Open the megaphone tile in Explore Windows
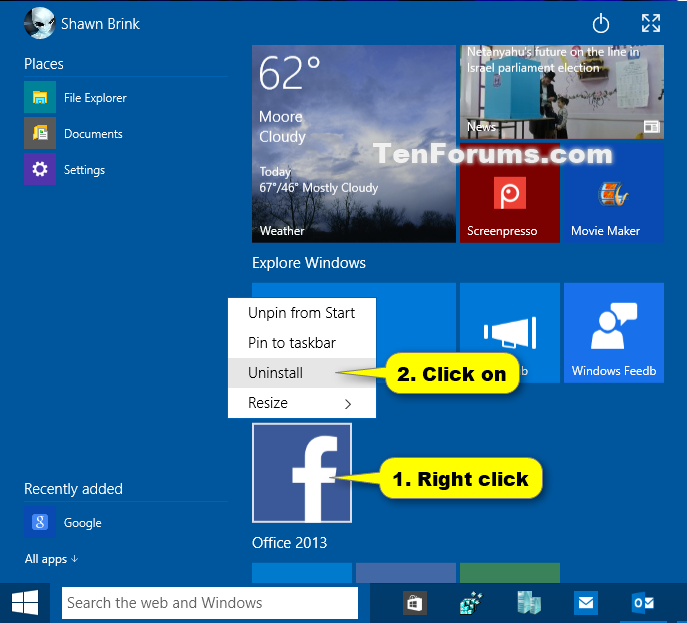Screen dimensions: 687x623 pos(510,333)
